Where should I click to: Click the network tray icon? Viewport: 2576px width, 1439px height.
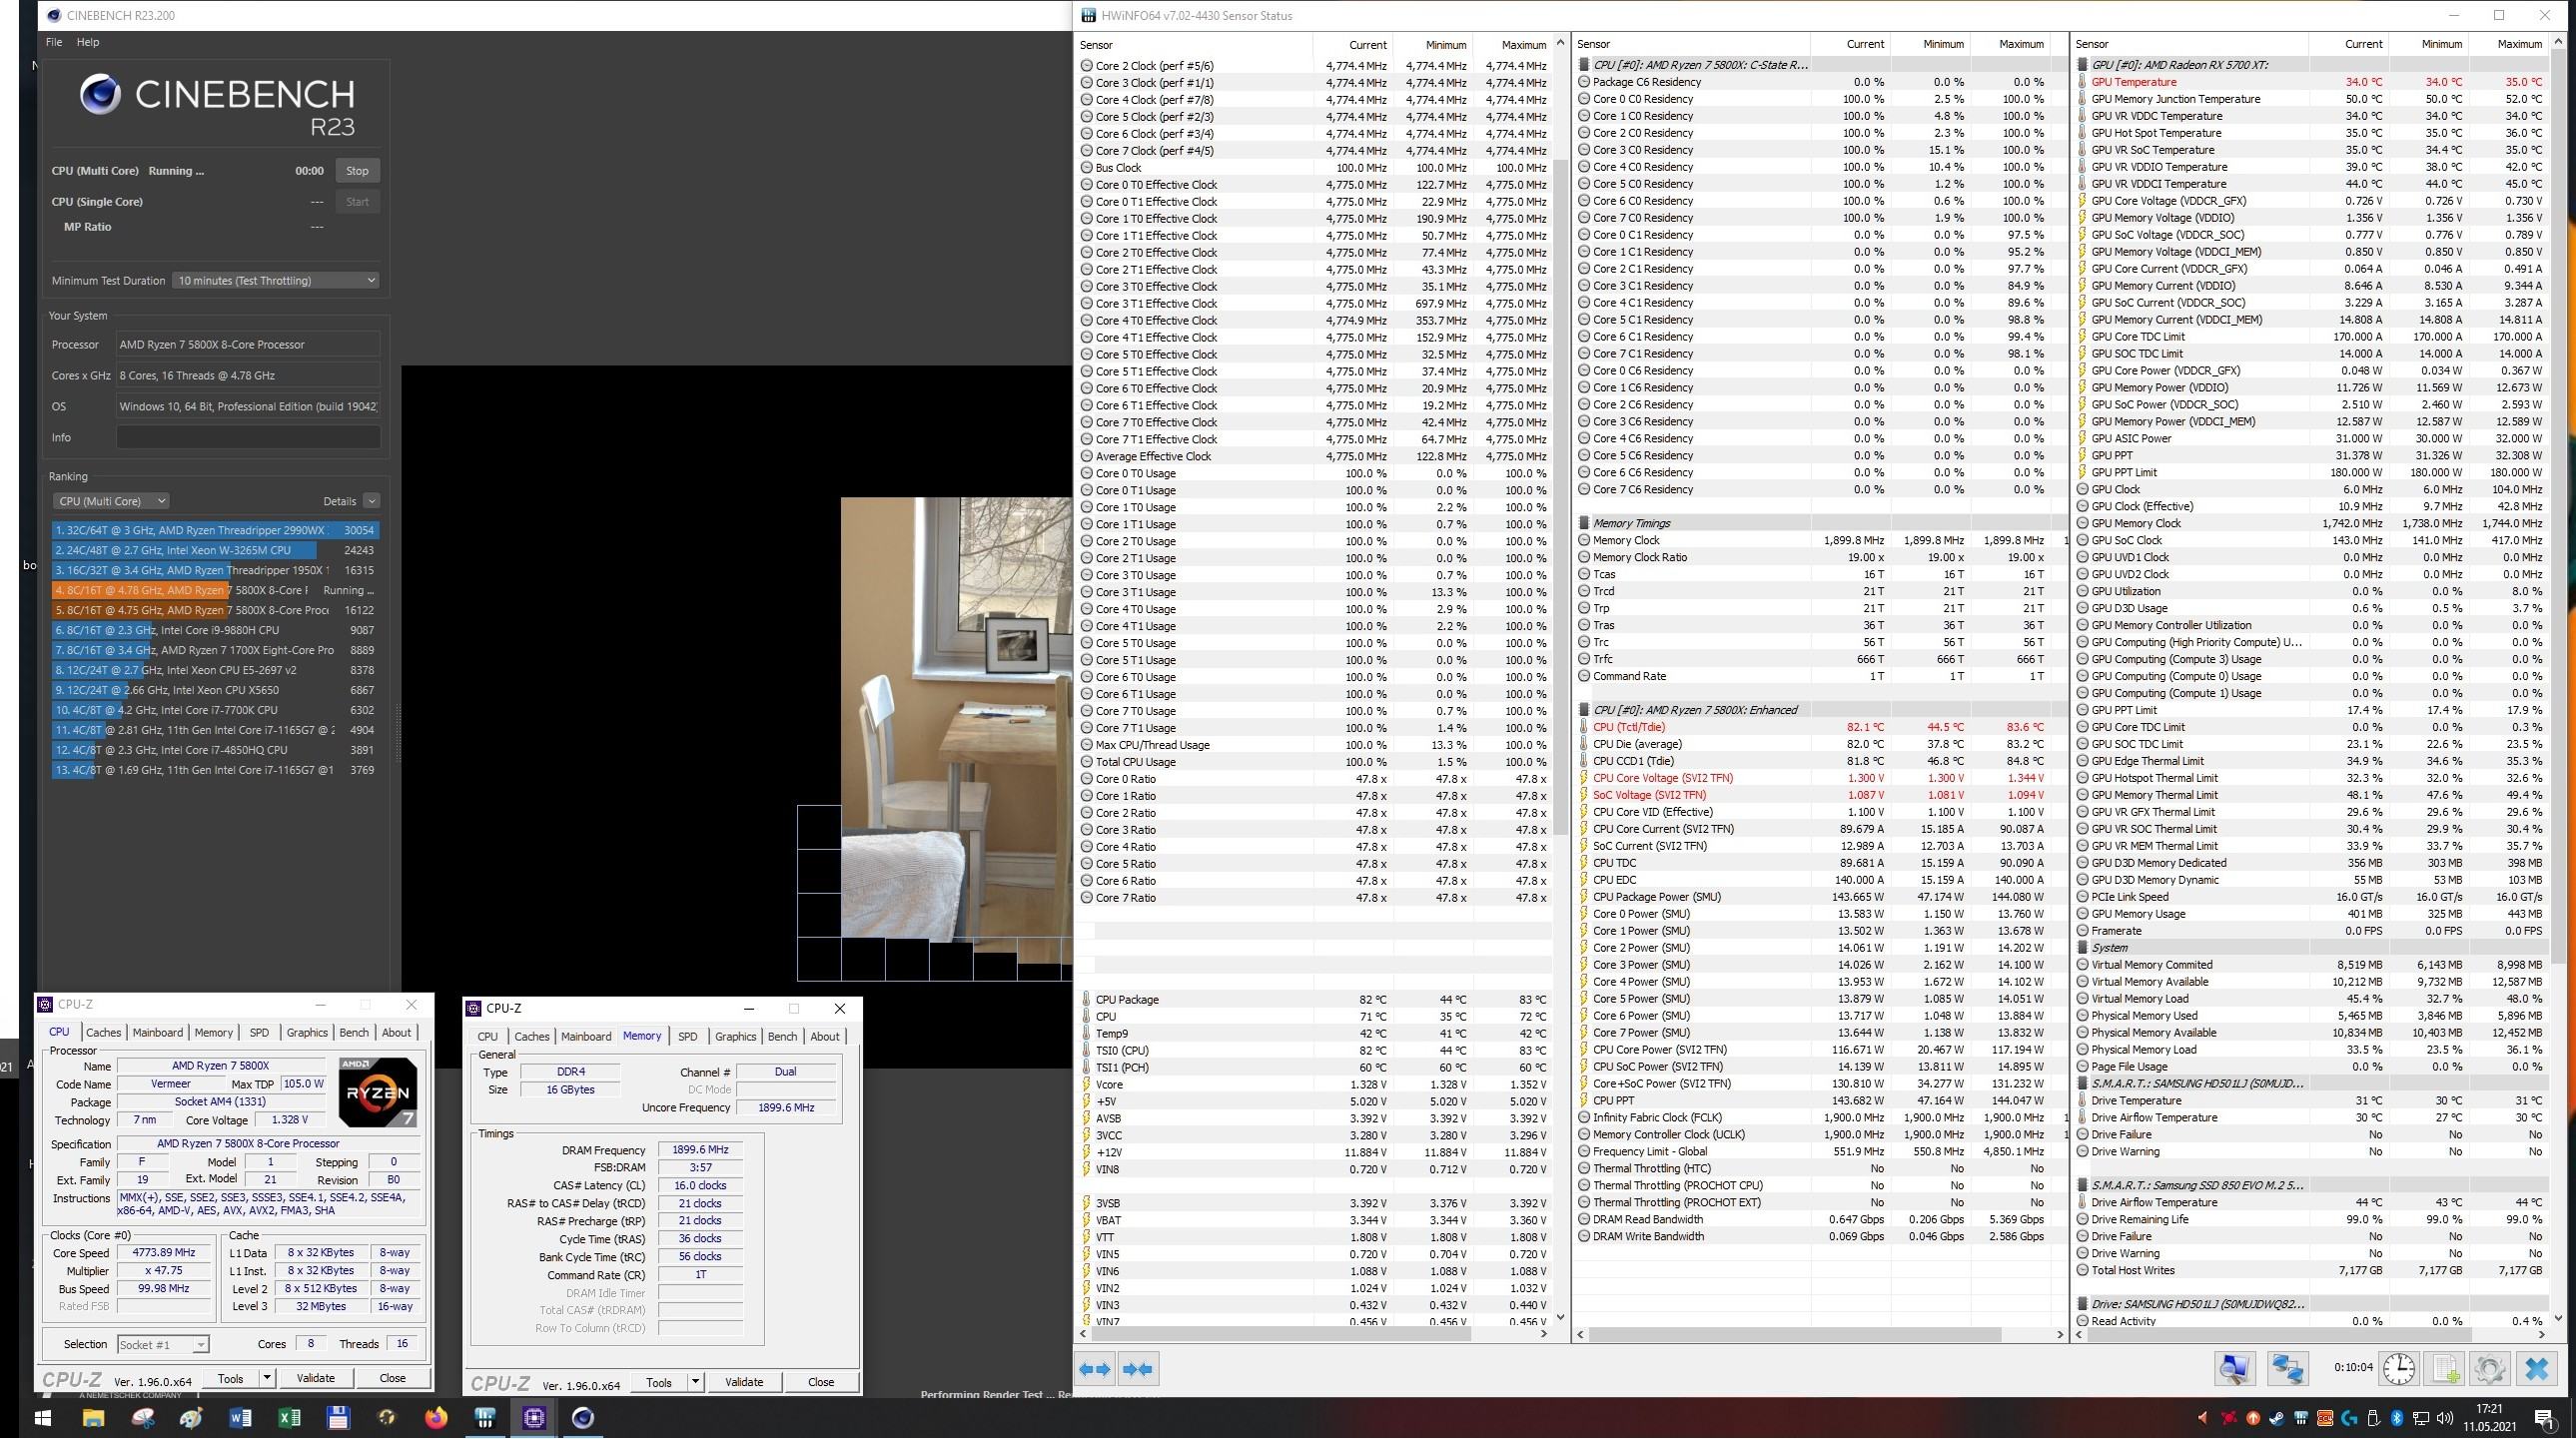click(2421, 1418)
